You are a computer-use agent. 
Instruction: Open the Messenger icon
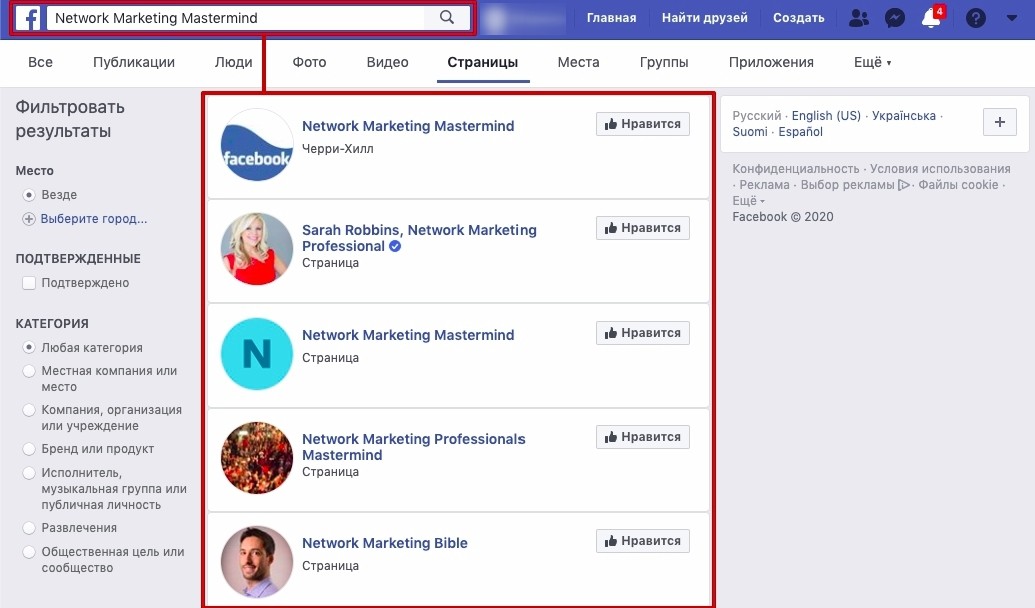tap(894, 18)
